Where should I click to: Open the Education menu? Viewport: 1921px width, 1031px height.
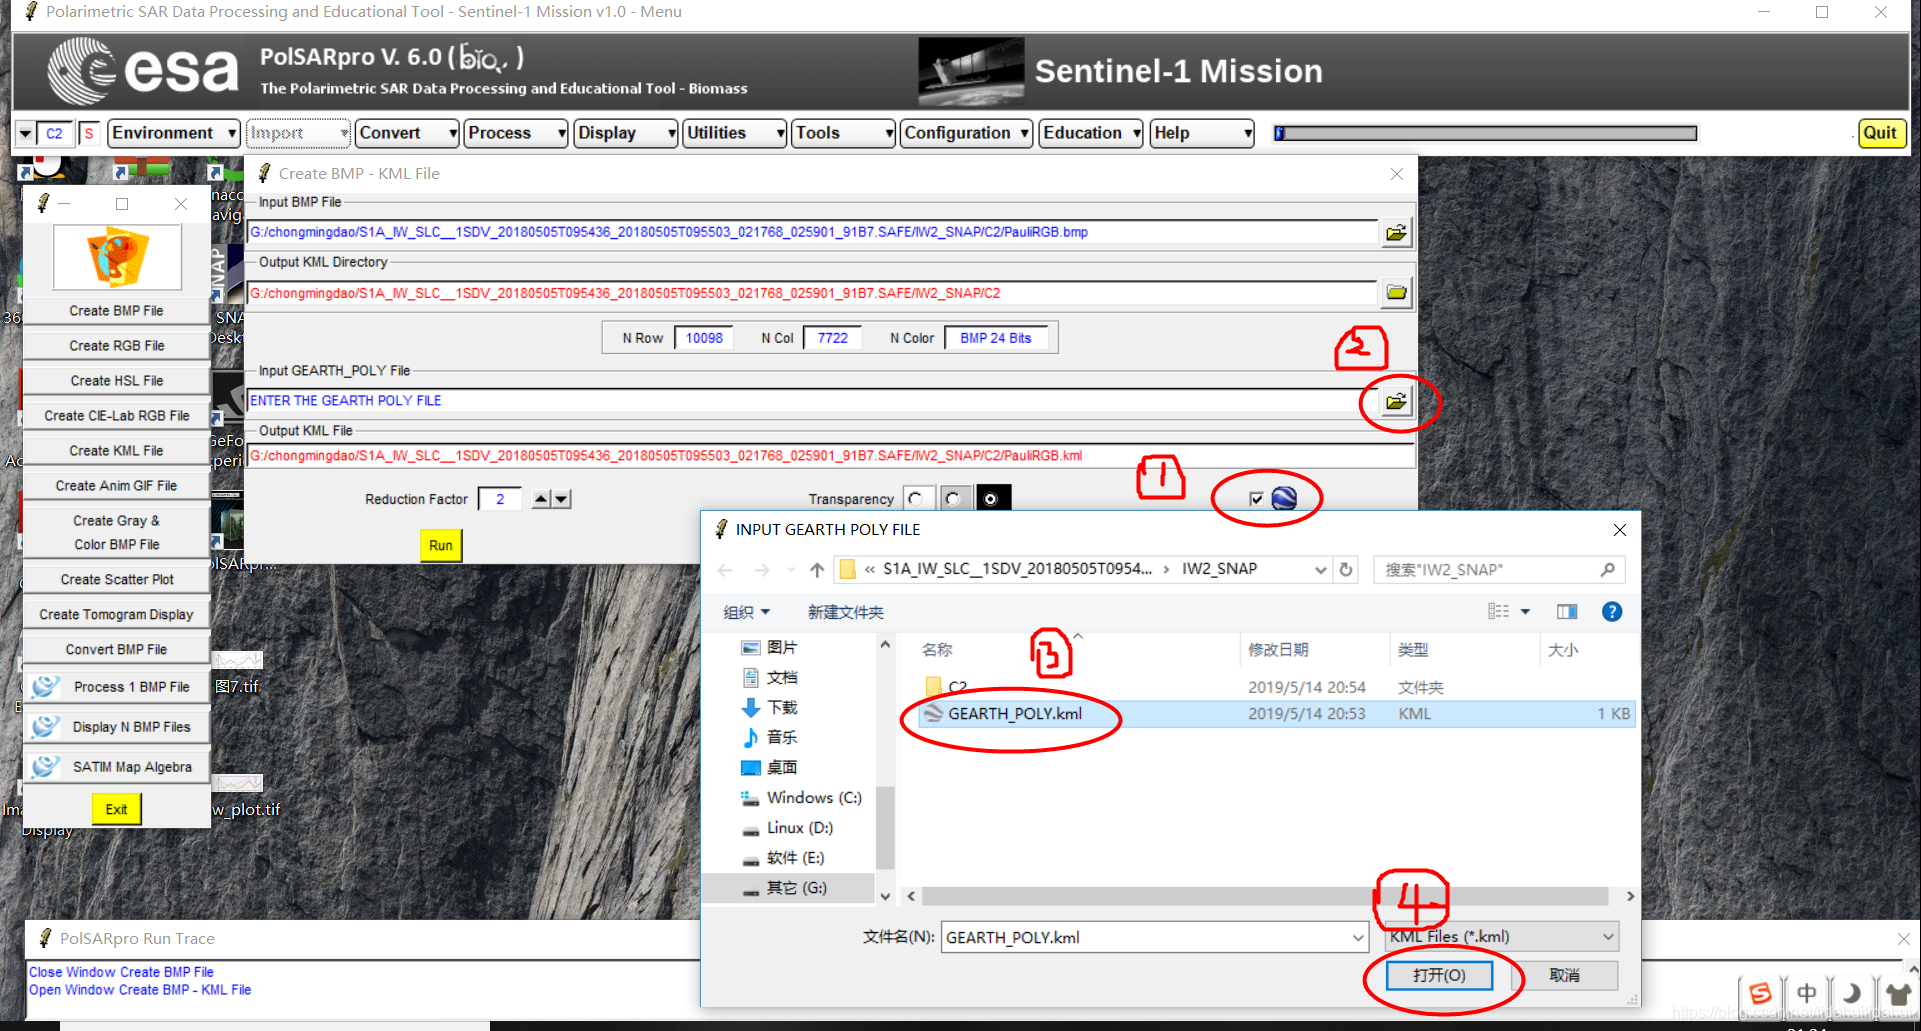tap(1092, 133)
